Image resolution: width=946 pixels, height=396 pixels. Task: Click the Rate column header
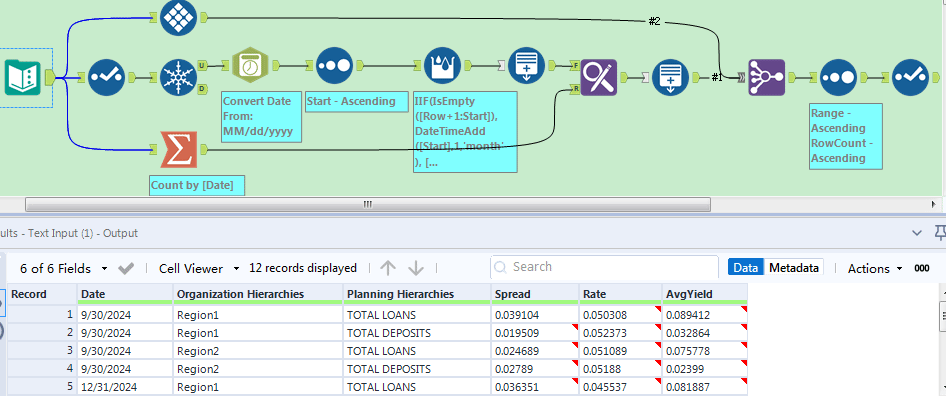tap(620, 295)
